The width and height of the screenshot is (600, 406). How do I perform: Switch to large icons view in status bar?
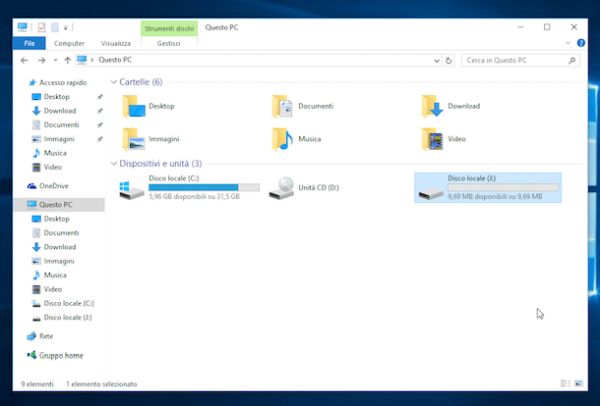579,384
